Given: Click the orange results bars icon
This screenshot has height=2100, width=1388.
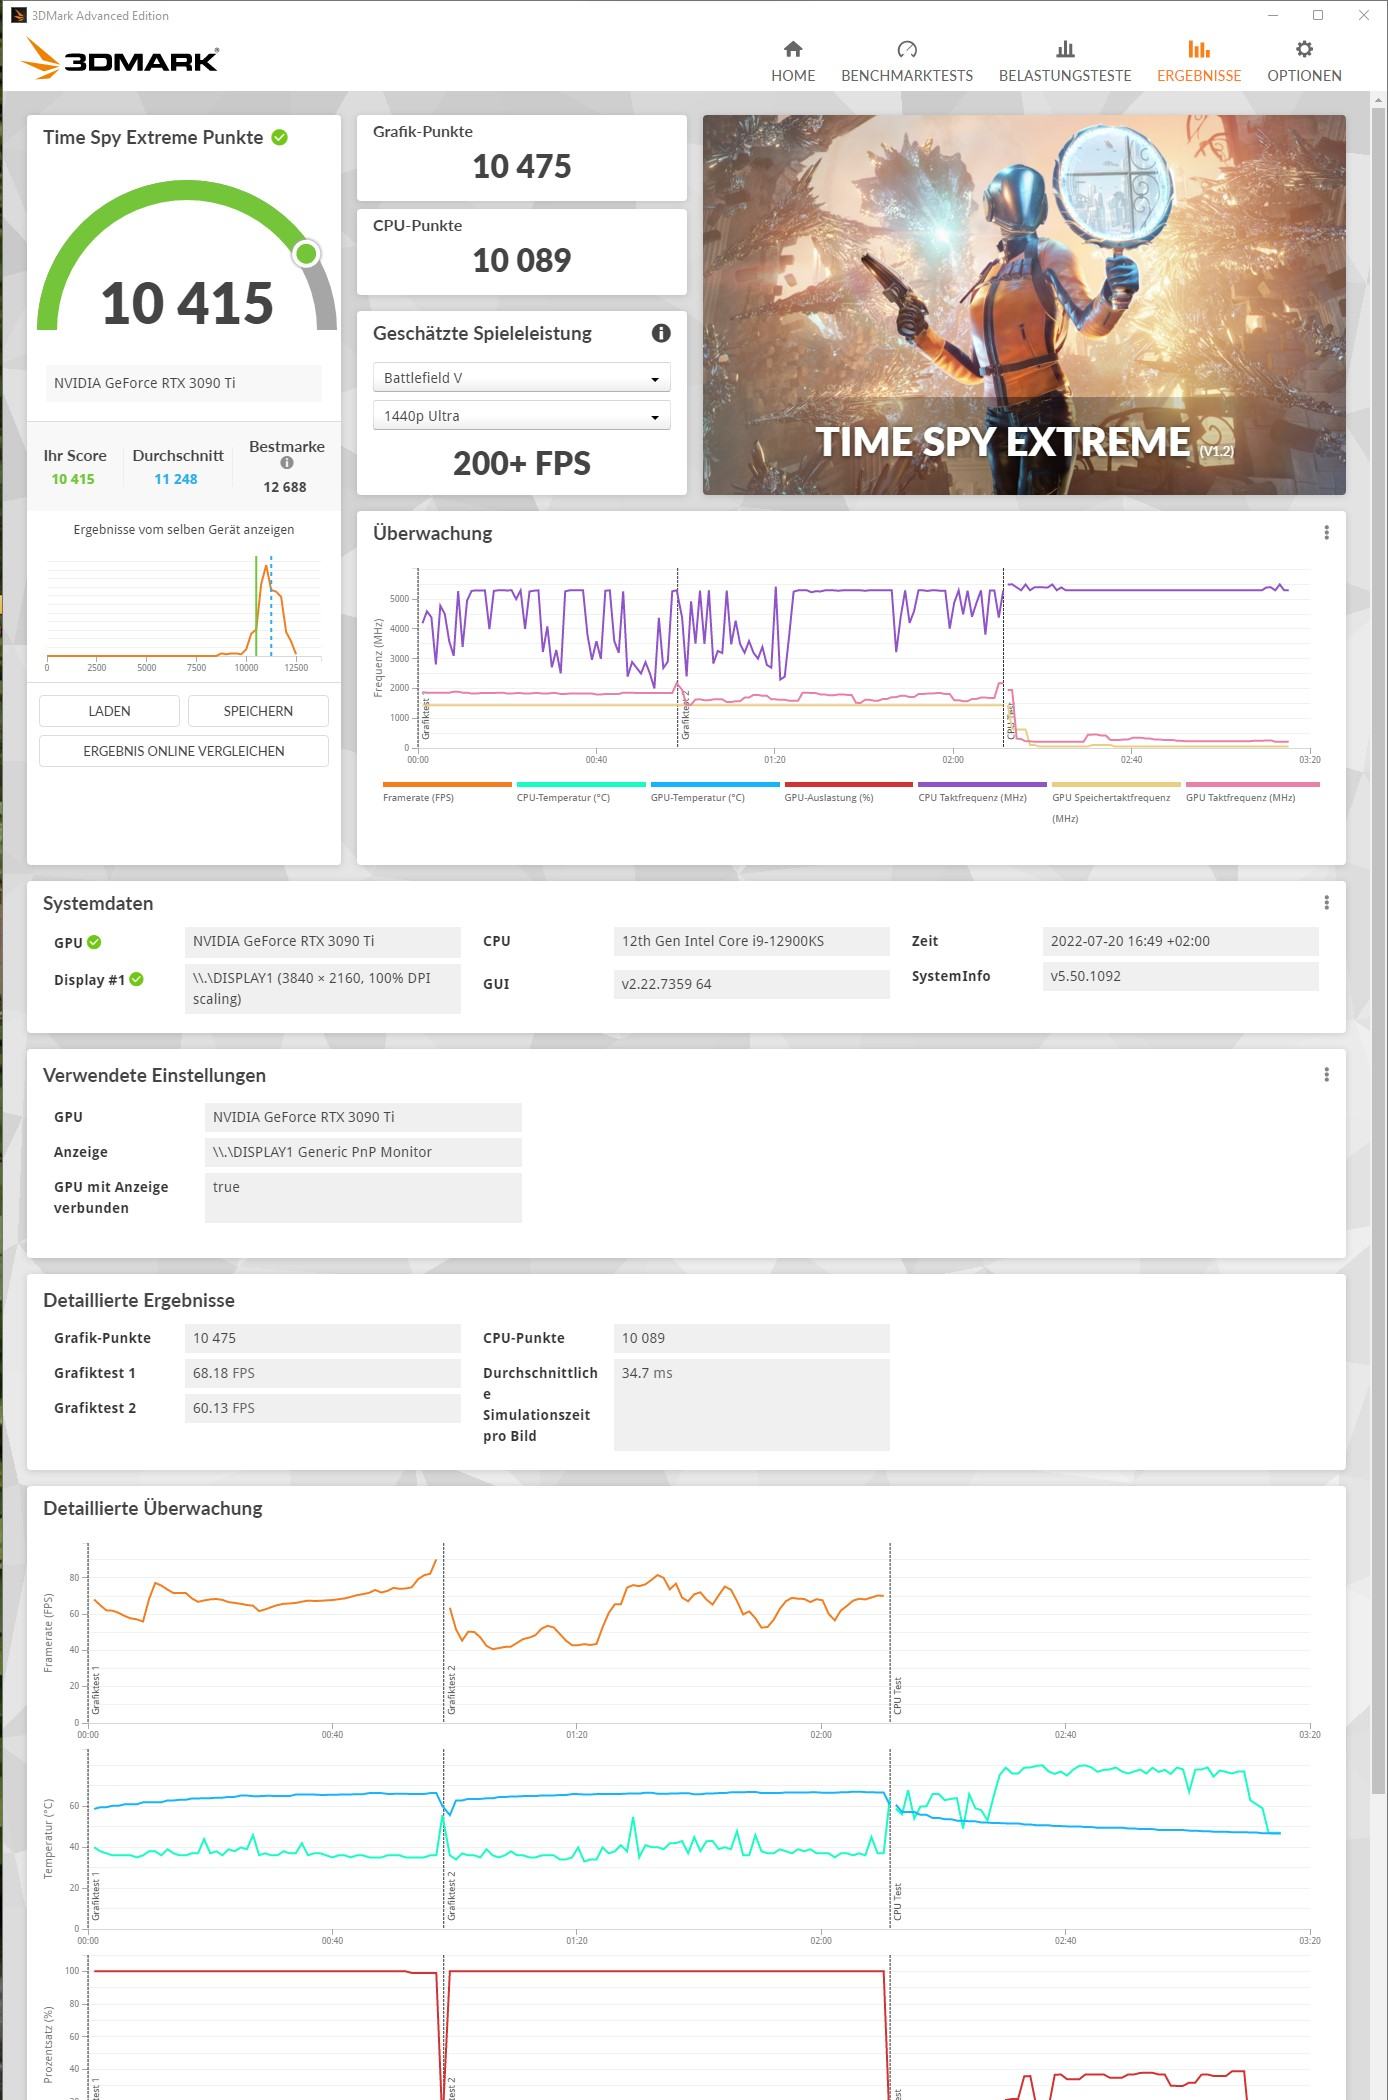Looking at the screenshot, I should tap(1199, 49).
